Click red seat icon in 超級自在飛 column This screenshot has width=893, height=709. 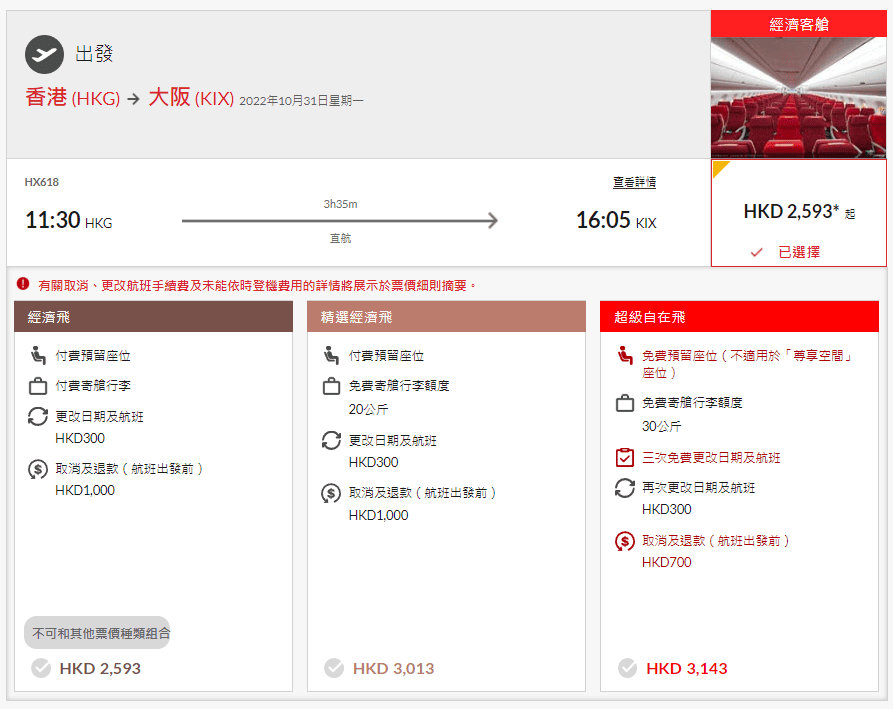tap(625, 355)
